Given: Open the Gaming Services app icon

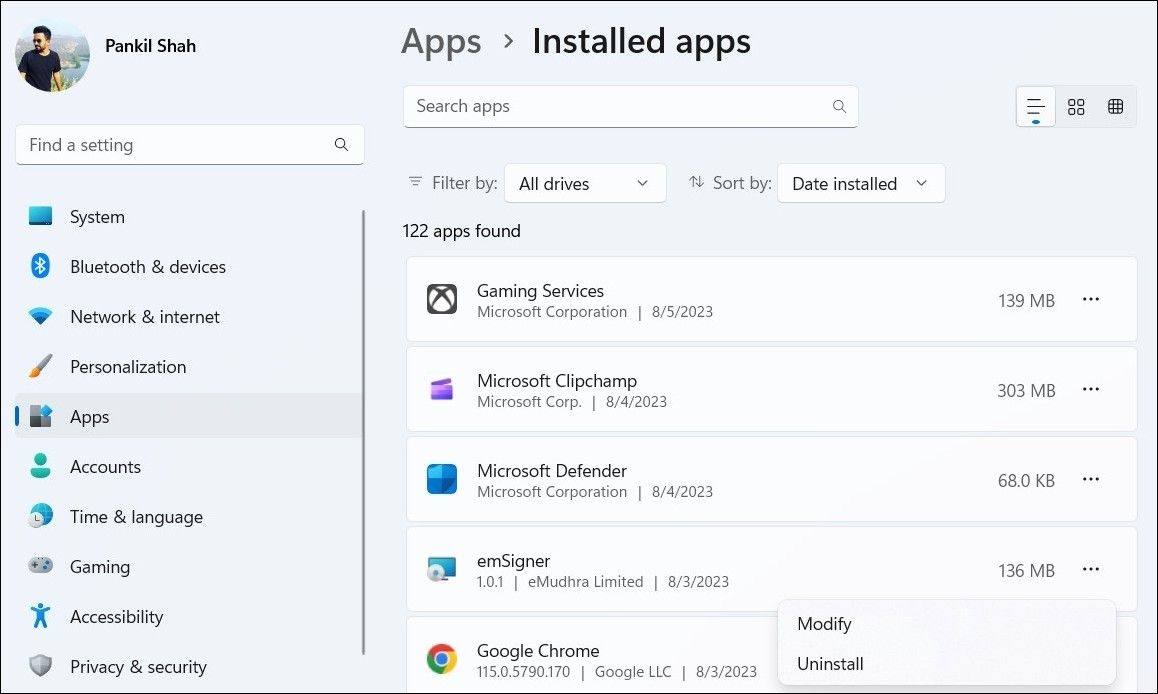Looking at the screenshot, I should pos(441,299).
